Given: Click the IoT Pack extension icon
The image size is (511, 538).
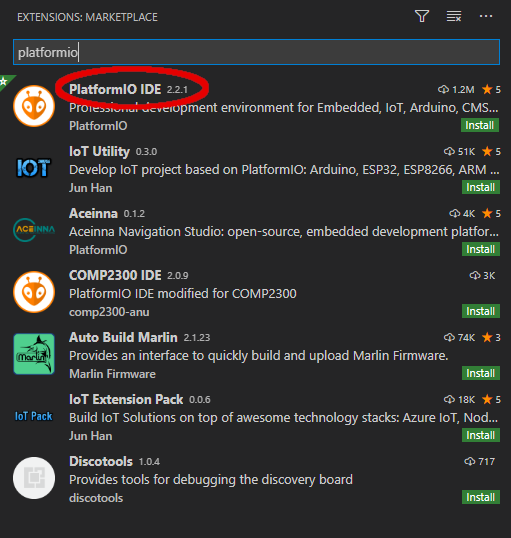Looking at the screenshot, I should point(34,416).
